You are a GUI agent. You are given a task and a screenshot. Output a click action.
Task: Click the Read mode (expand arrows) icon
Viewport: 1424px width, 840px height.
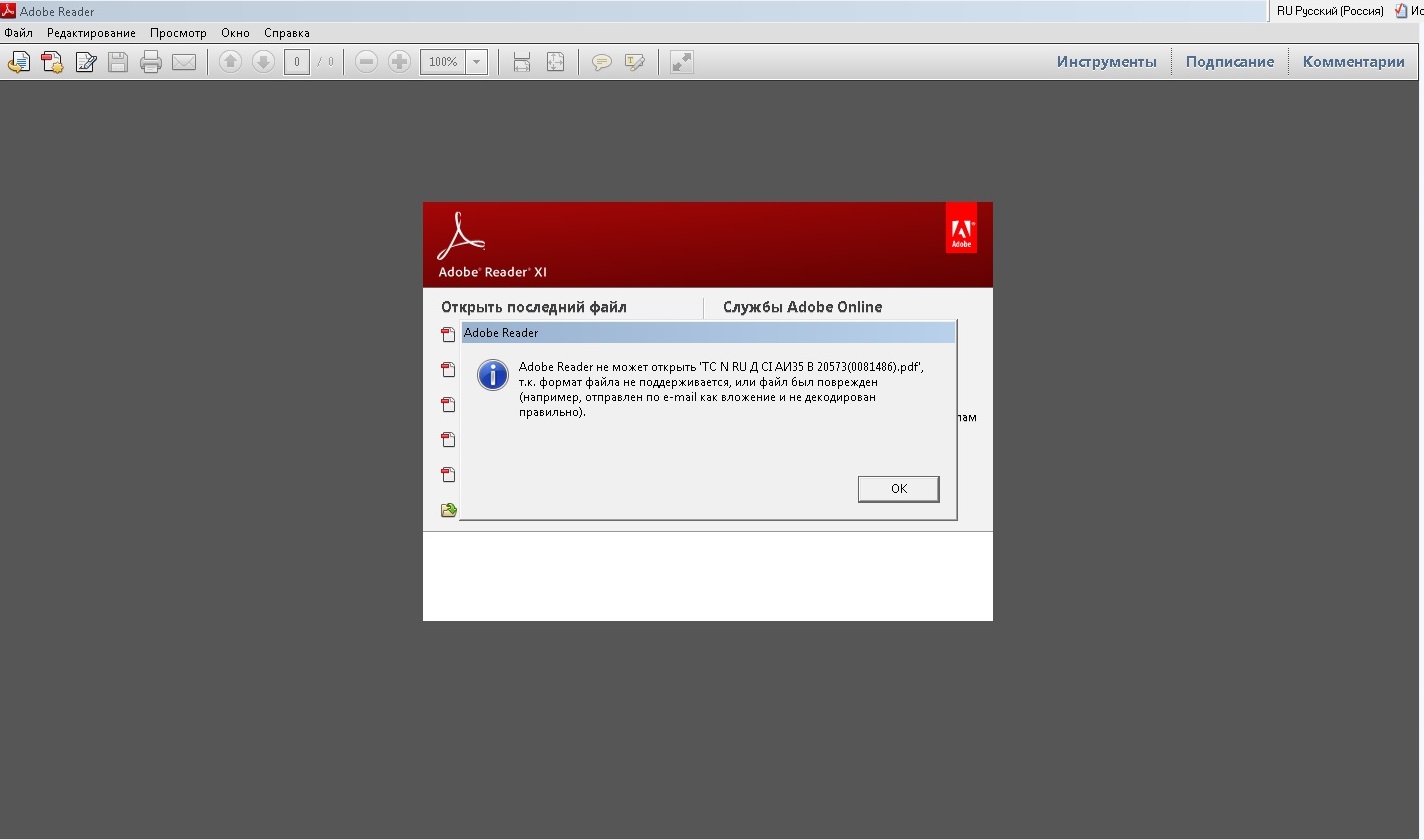point(682,62)
